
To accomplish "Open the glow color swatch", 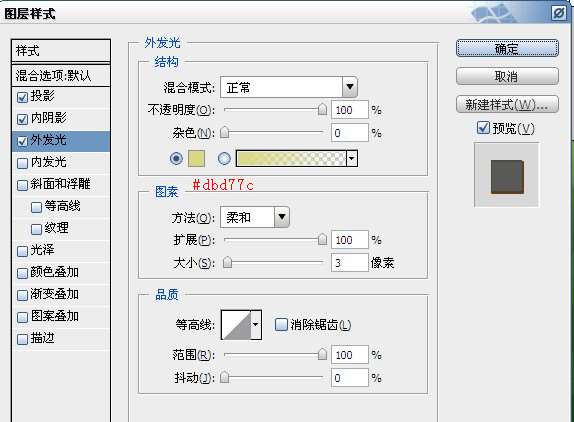I will click(196, 158).
